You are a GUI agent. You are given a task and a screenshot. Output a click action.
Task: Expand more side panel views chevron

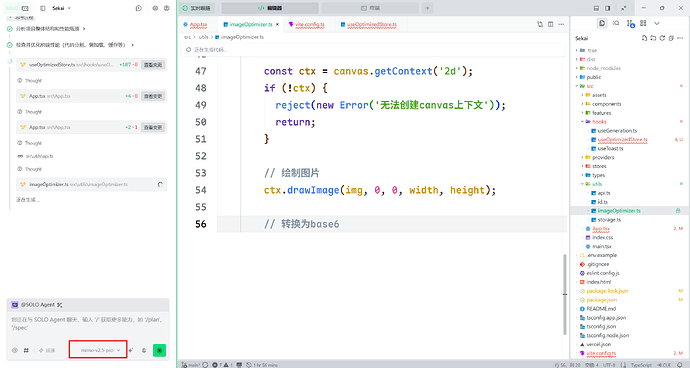click(x=657, y=23)
